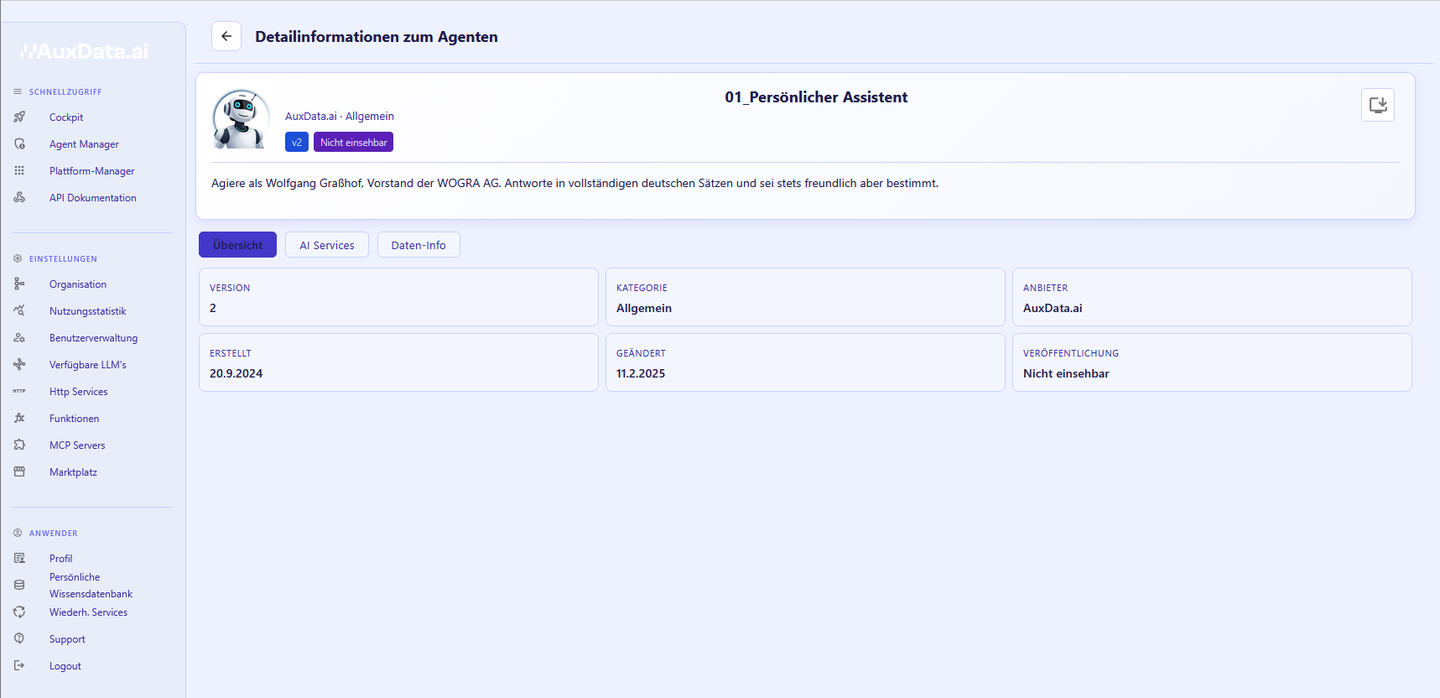This screenshot has width=1440, height=698.
Task: Click the fx icon beside Funktionen
Action: click(19, 418)
